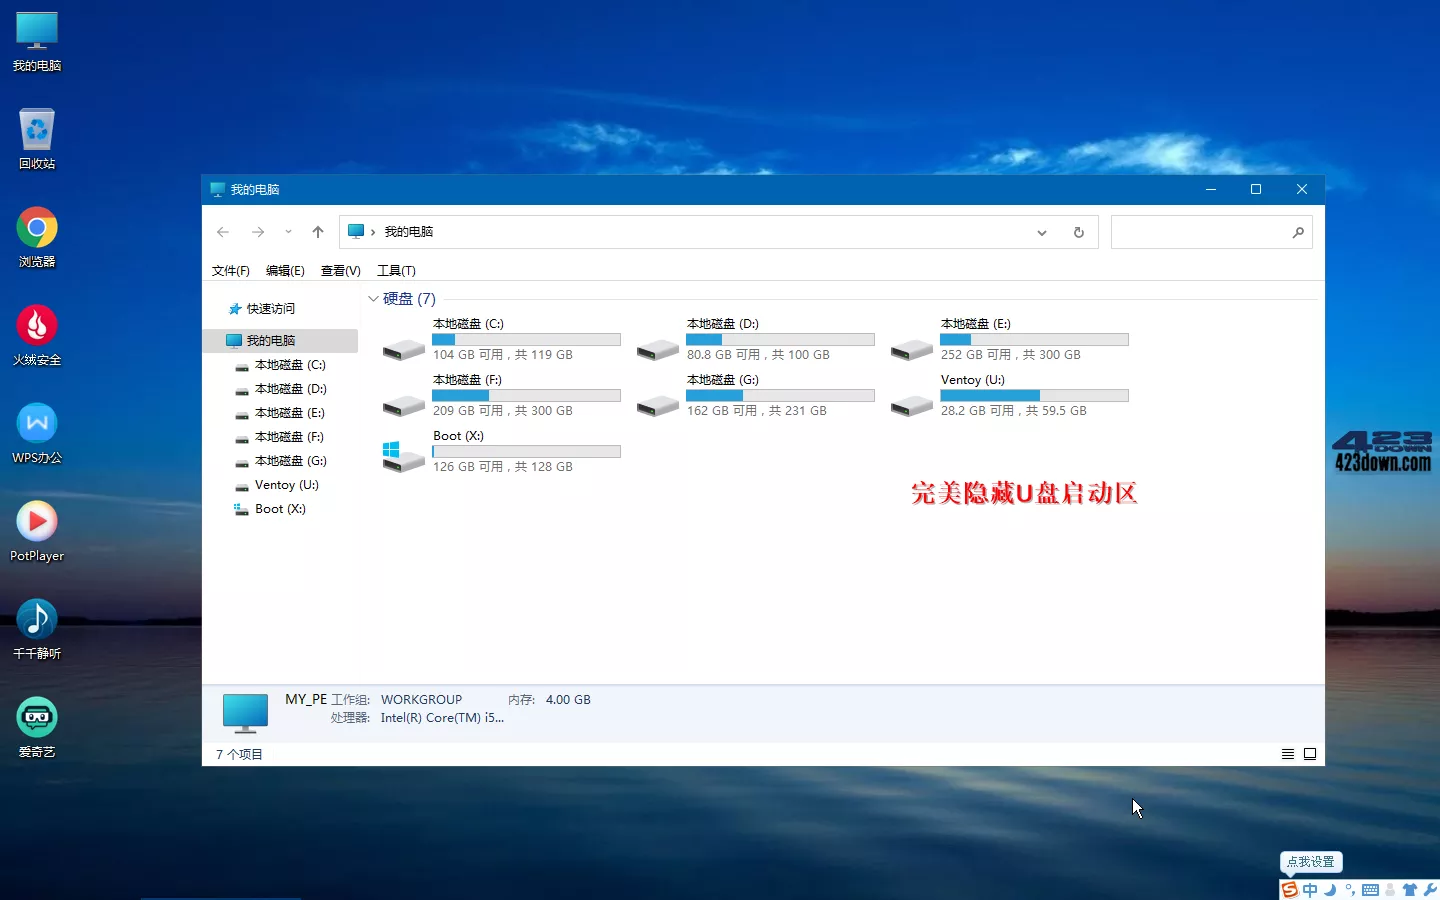Click the search input box

pyautogui.click(x=1200, y=232)
